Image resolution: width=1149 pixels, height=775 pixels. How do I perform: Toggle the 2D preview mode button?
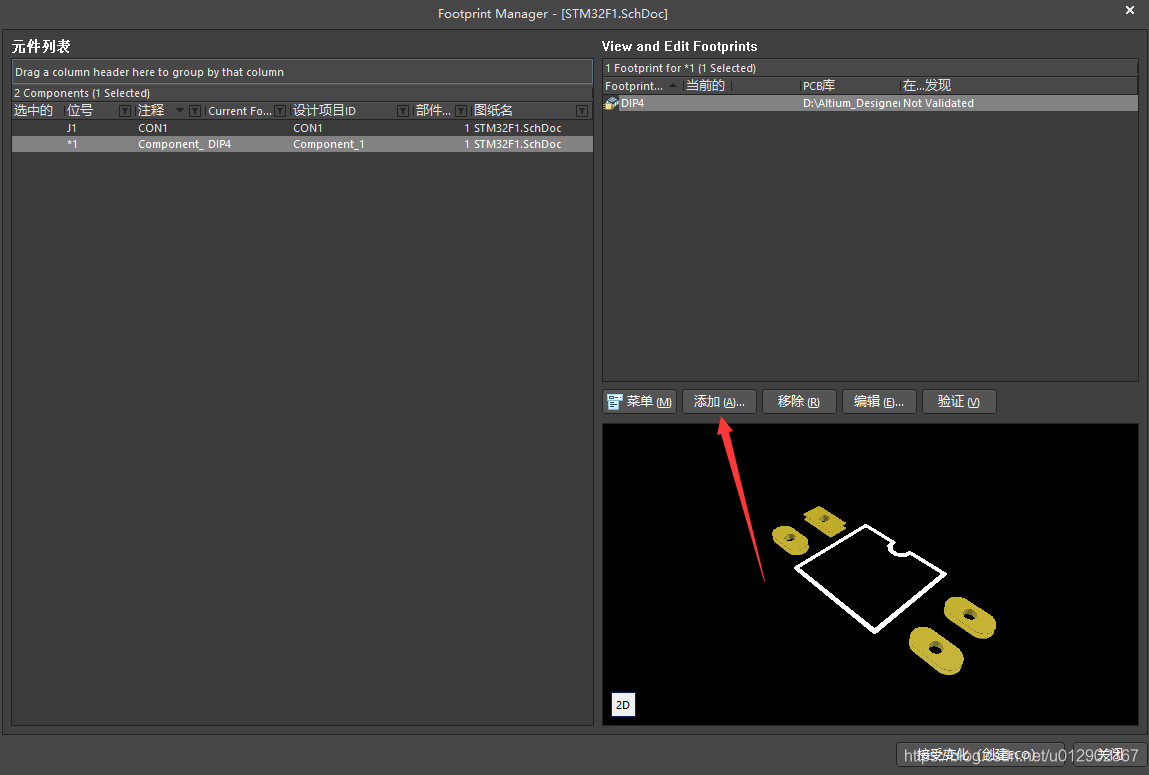pyautogui.click(x=622, y=705)
